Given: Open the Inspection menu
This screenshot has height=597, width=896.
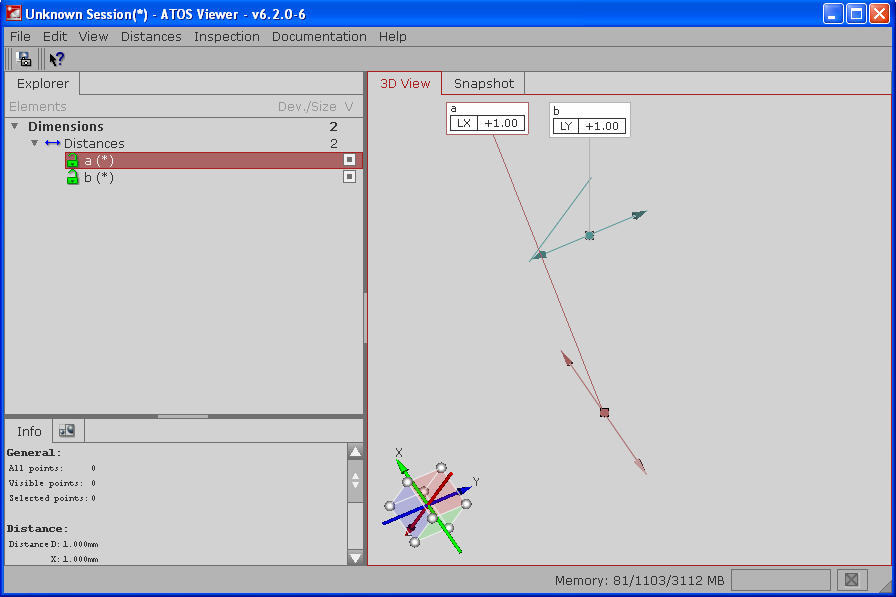Looking at the screenshot, I should (227, 37).
